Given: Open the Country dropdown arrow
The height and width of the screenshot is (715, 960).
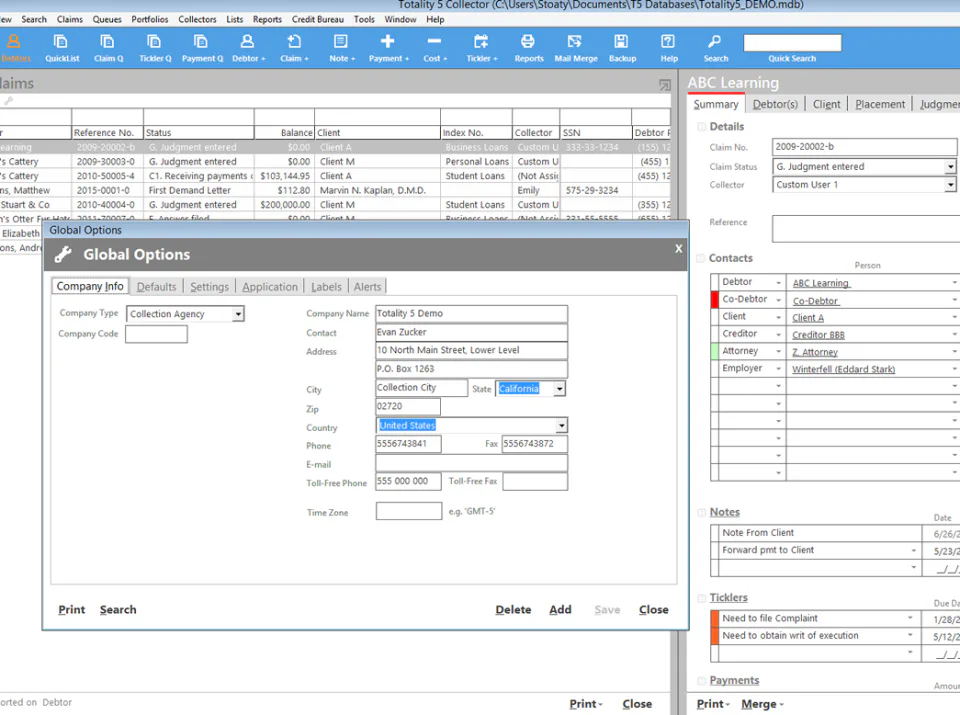Looking at the screenshot, I should (x=561, y=425).
